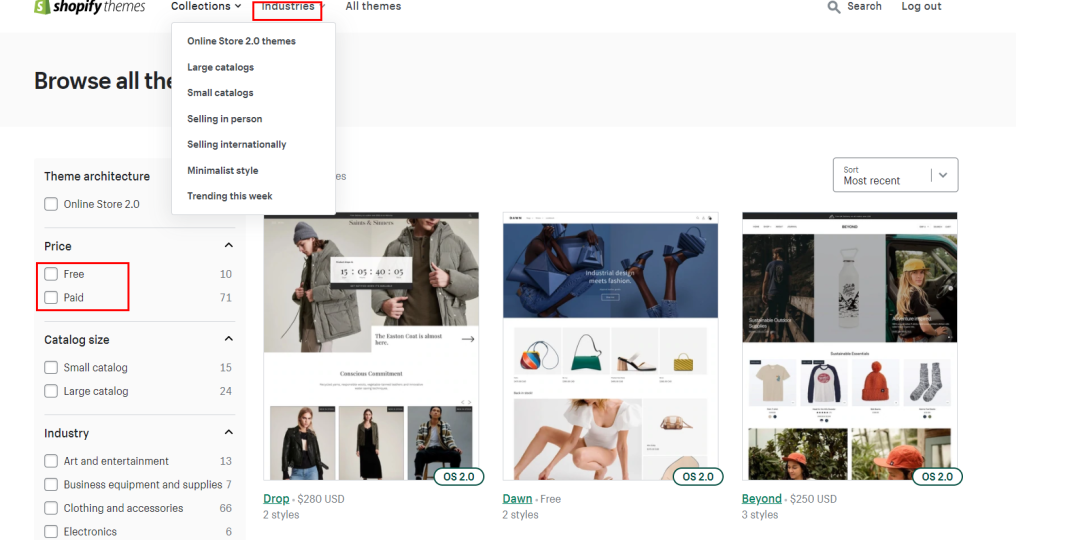Click the Log out link
The width and height of the screenshot is (1080, 540).
coord(921,7)
